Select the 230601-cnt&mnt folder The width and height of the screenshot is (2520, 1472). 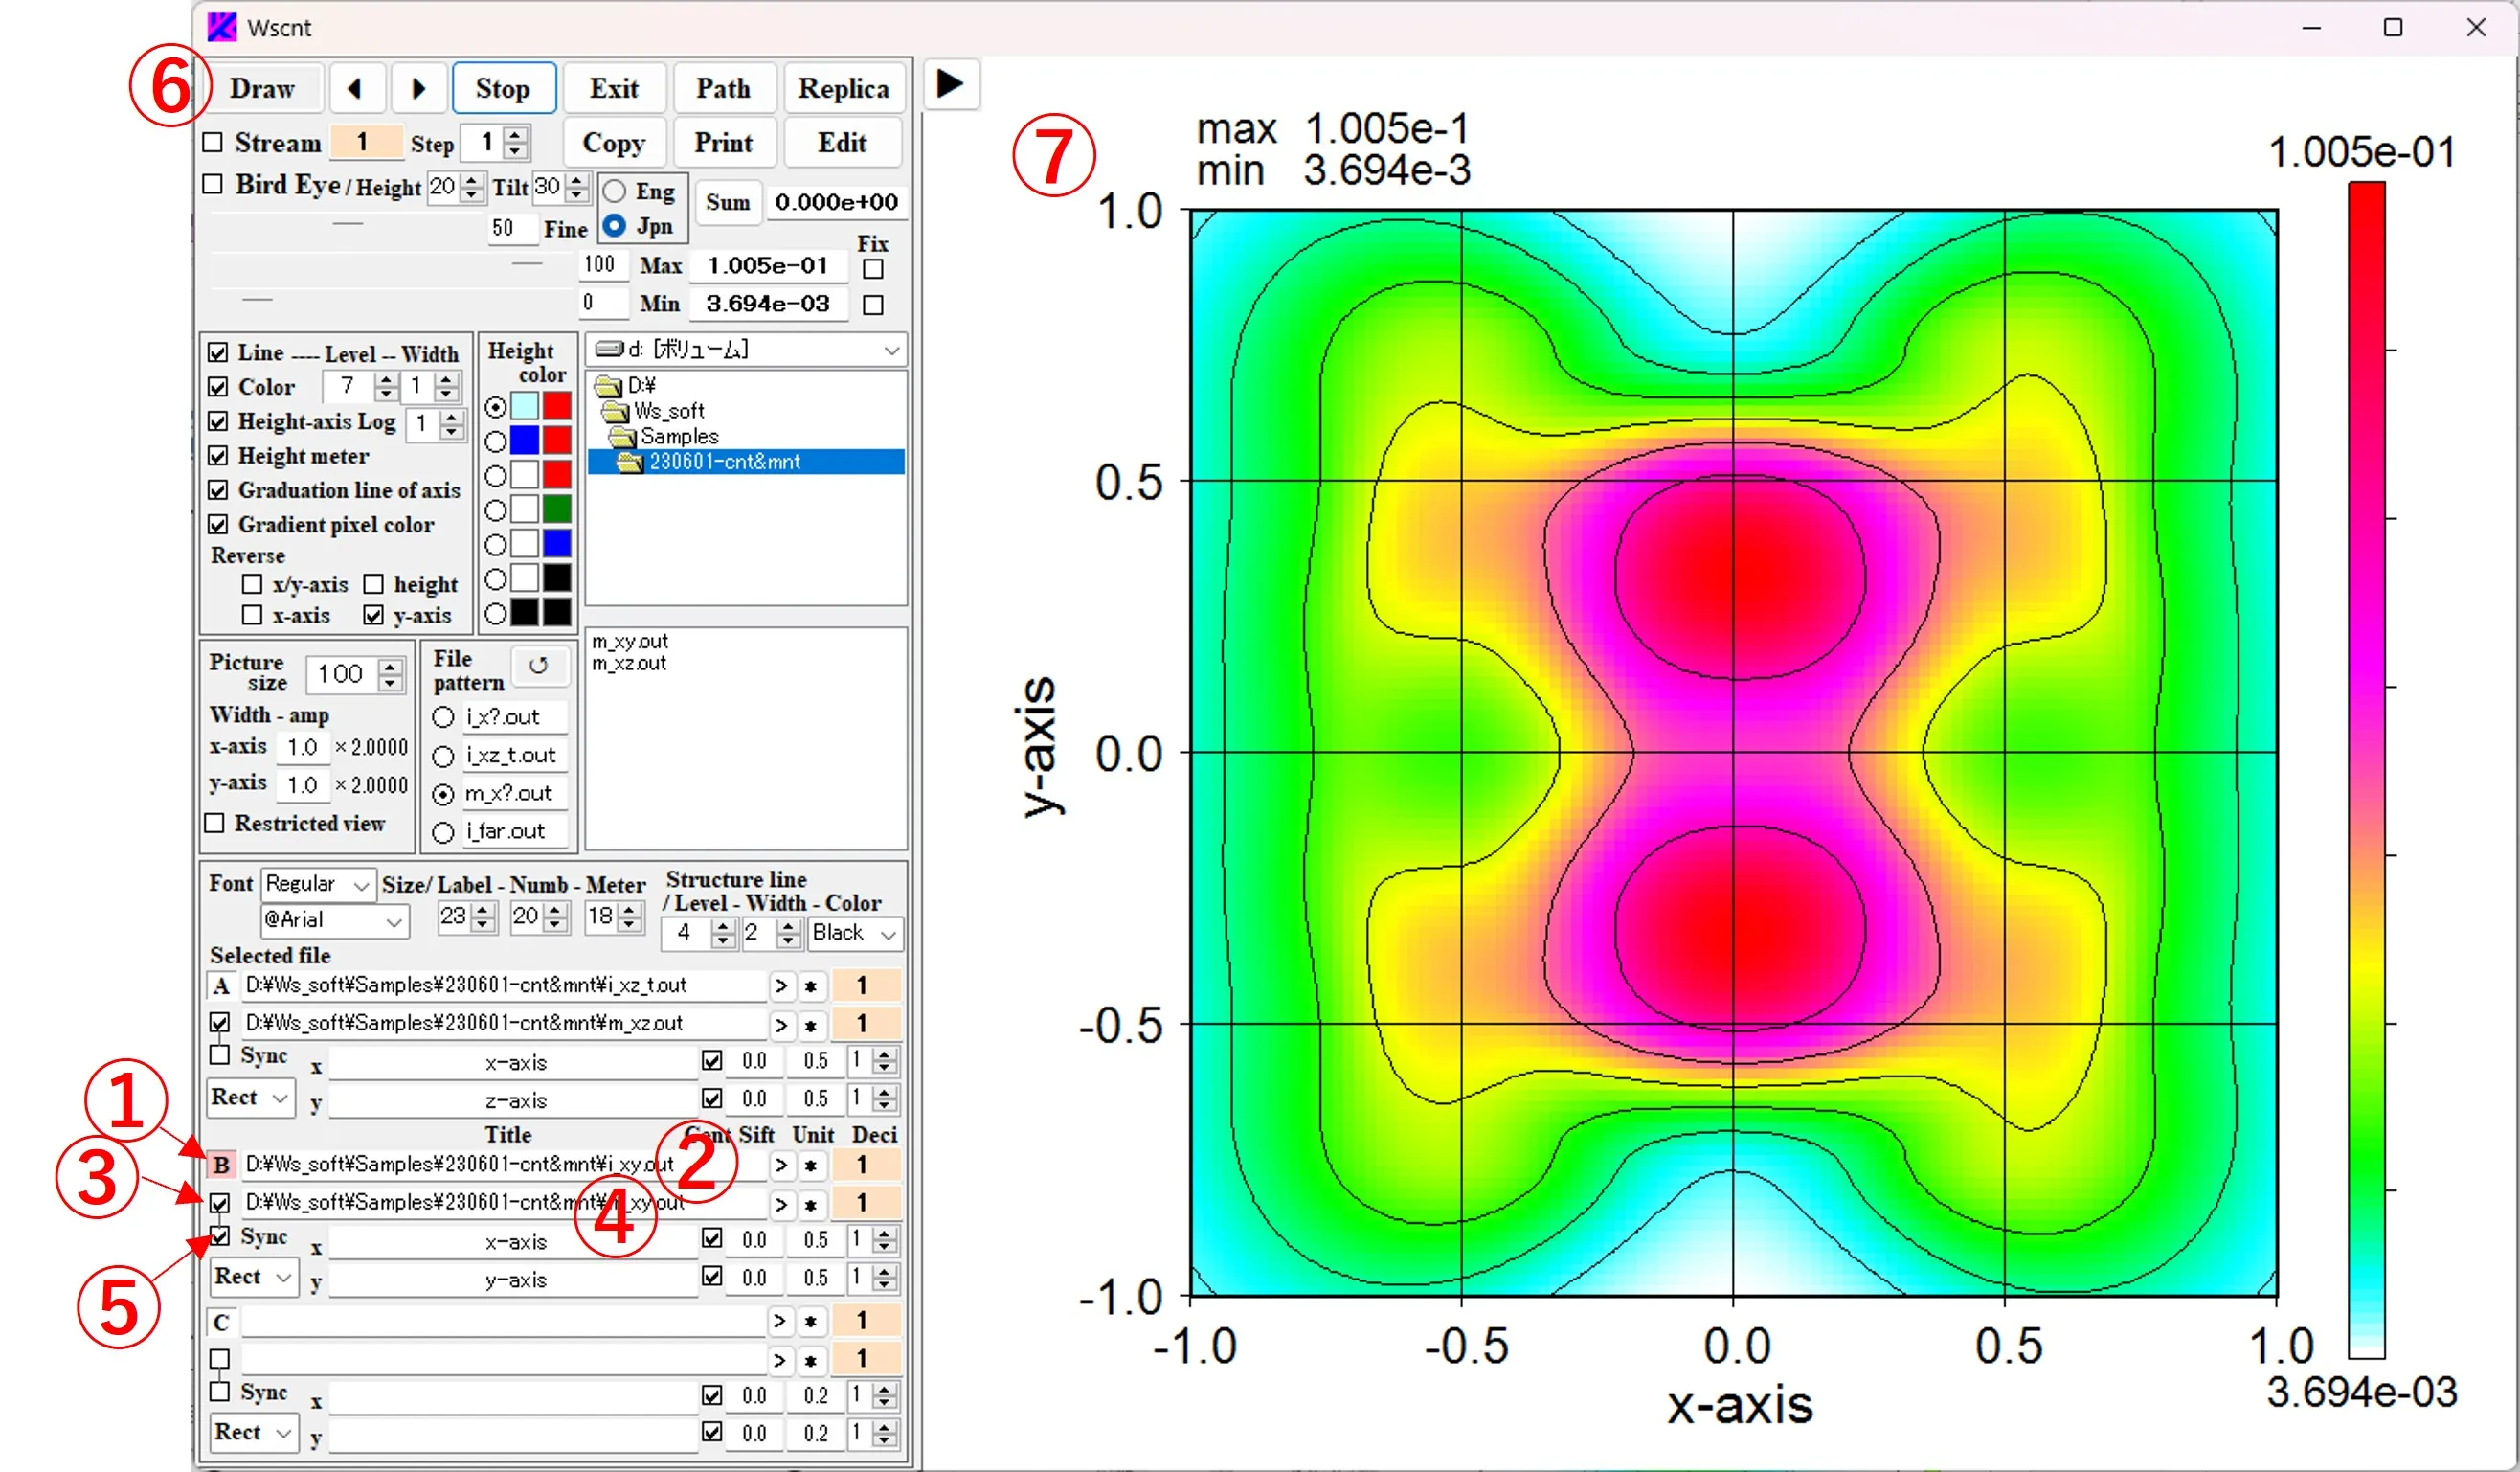[746, 461]
